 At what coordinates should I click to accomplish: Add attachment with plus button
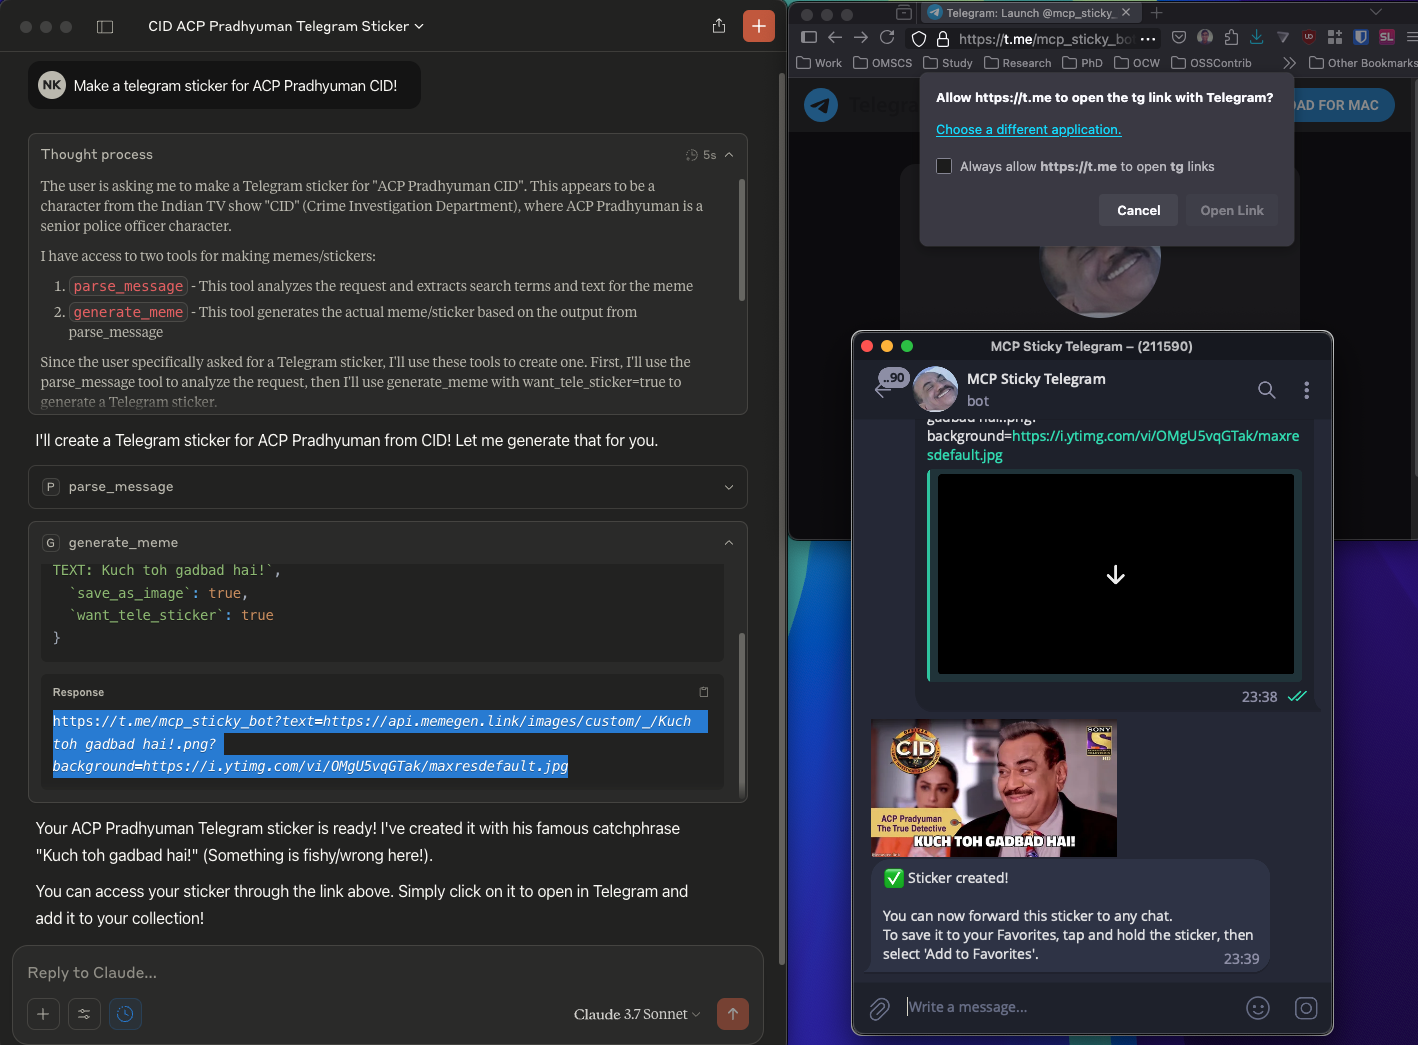[43, 1014]
